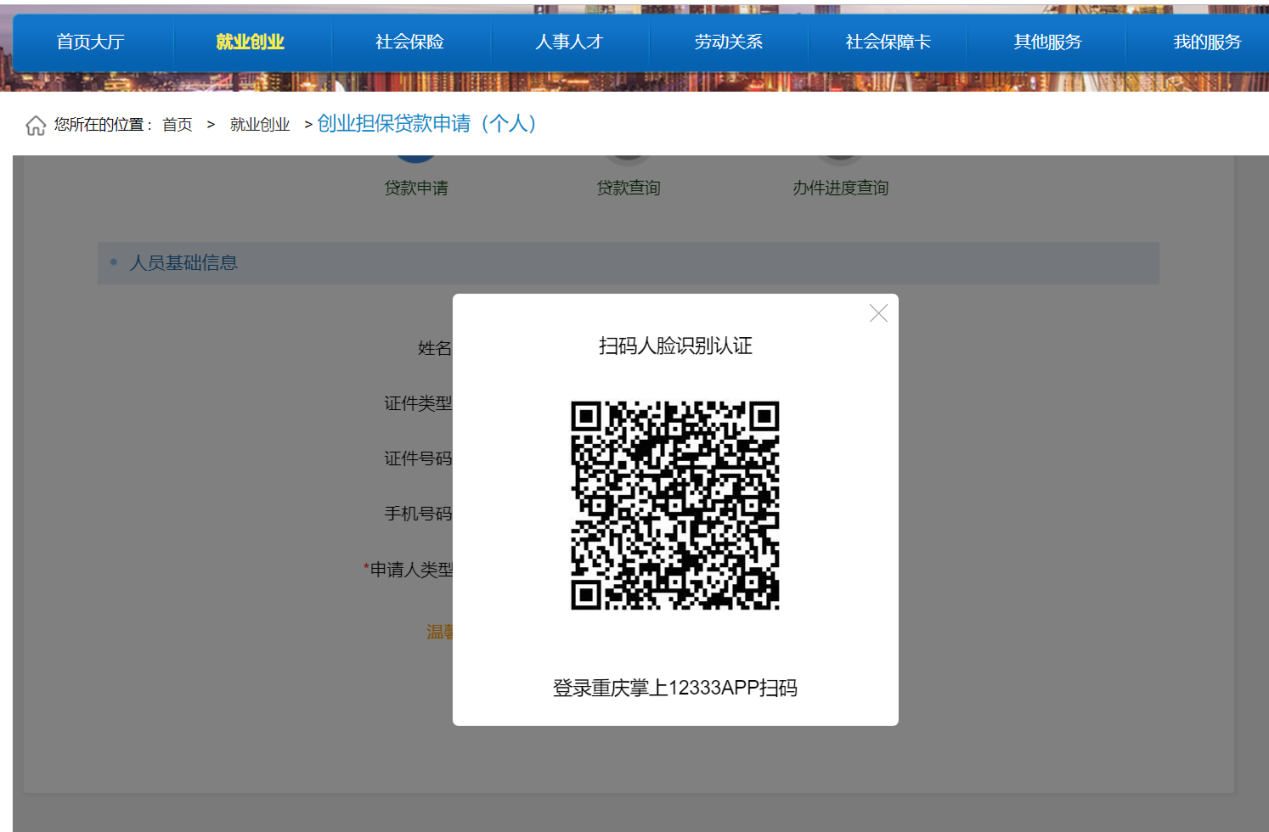Open the 社会保险 menu
Viewport: 1269px width, 832px height.
pyautogui.click(x=410, y=42)
